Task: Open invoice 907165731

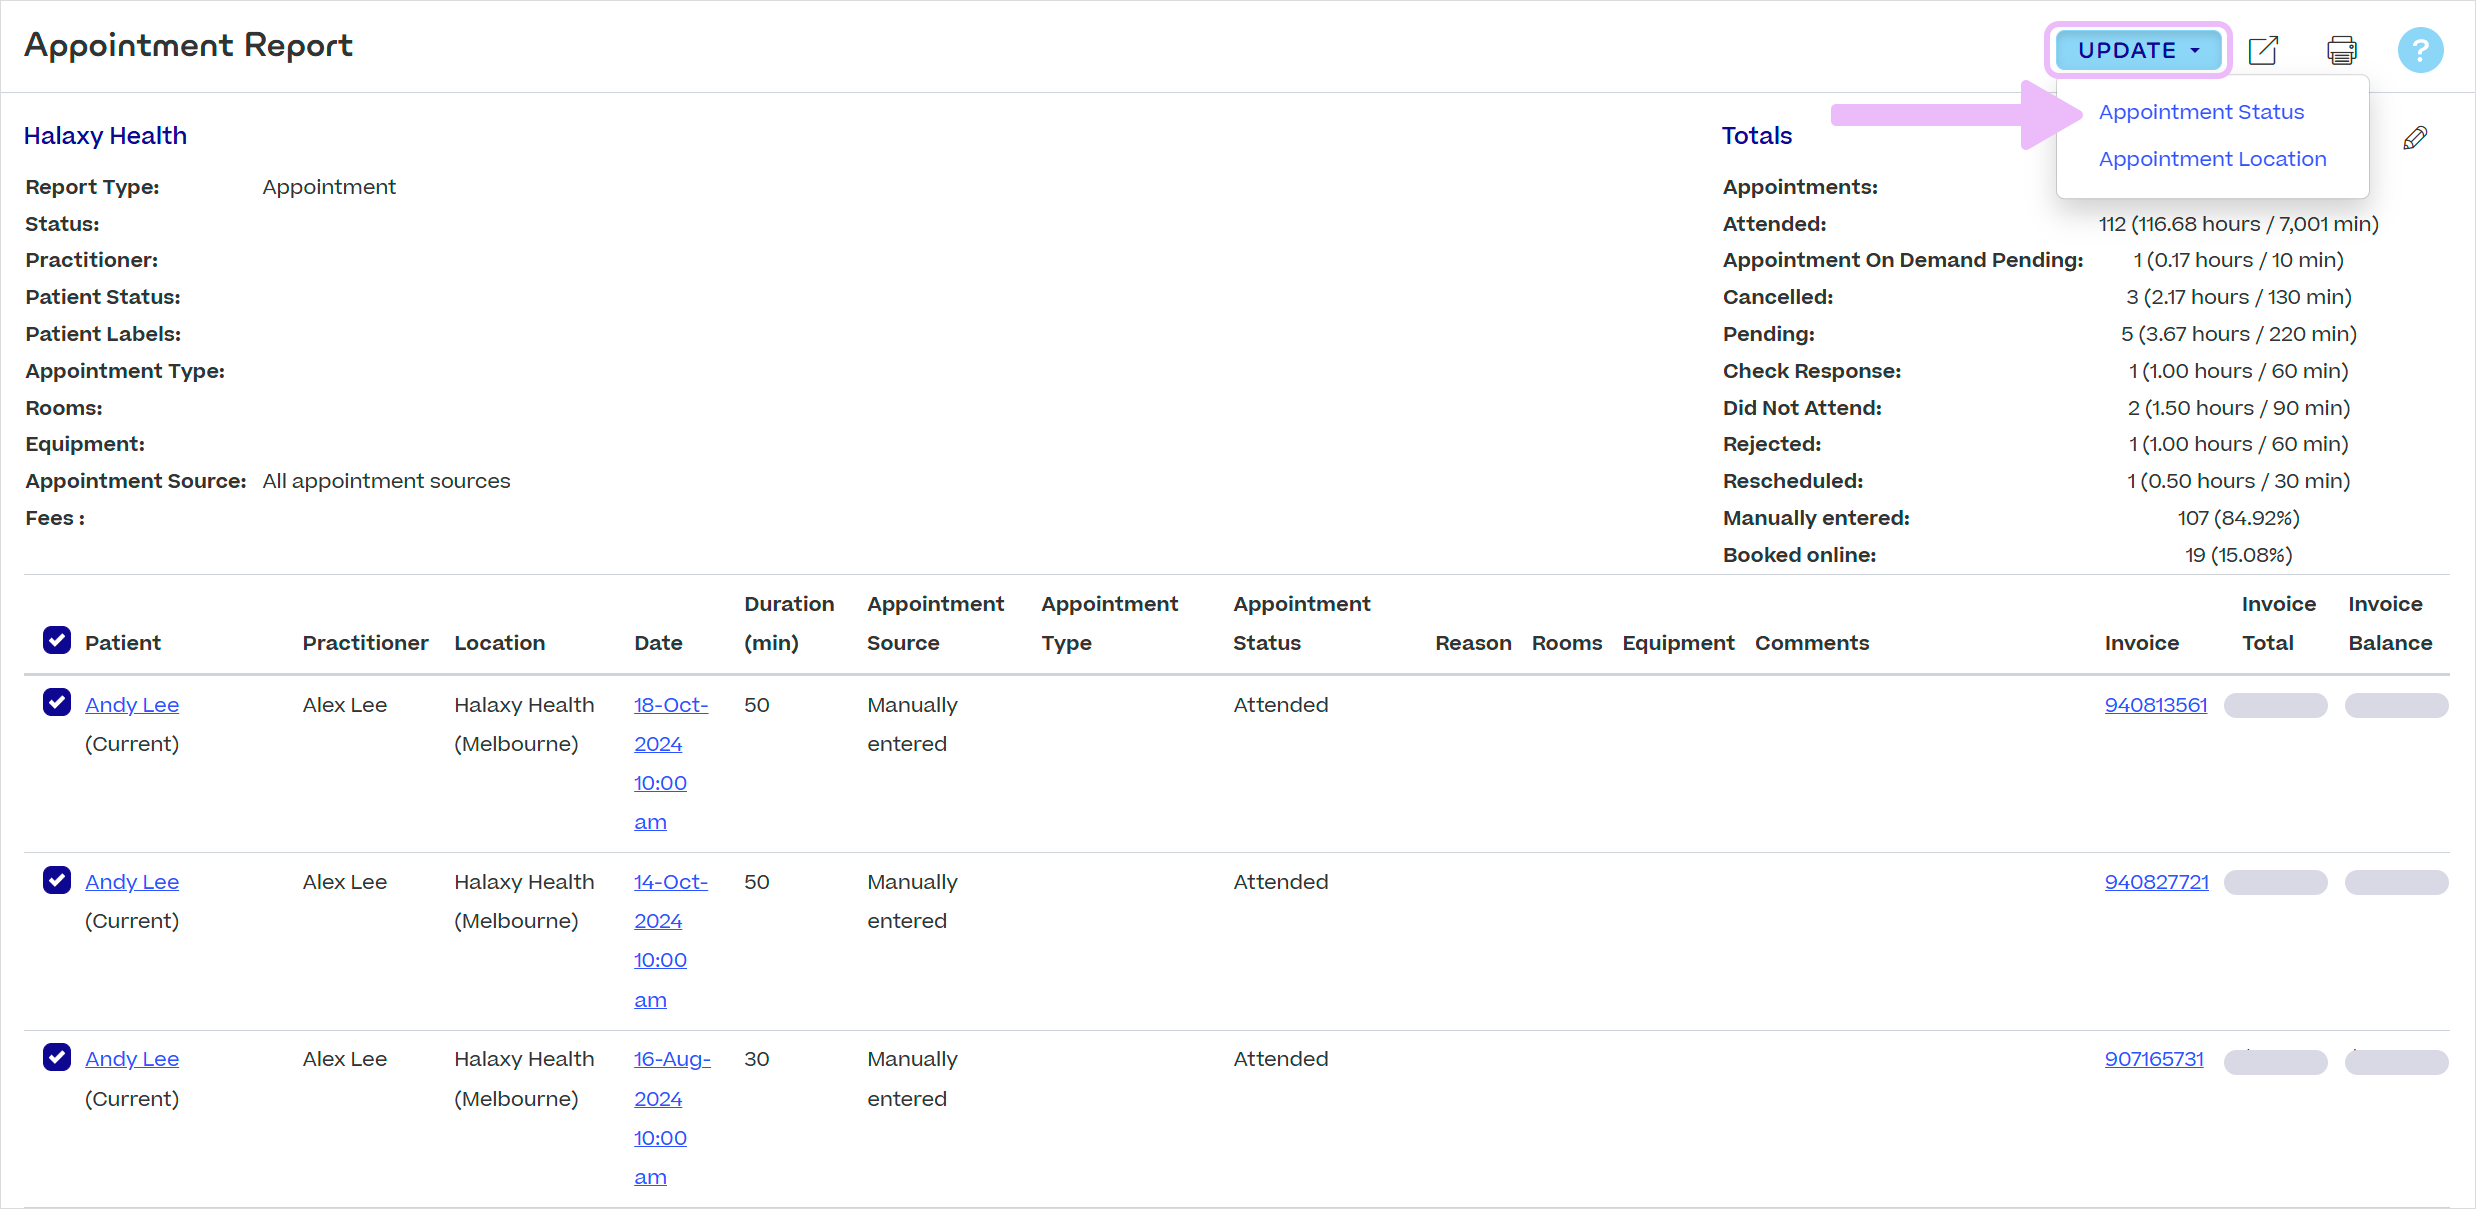Action: click(x=2154, y=1058)
